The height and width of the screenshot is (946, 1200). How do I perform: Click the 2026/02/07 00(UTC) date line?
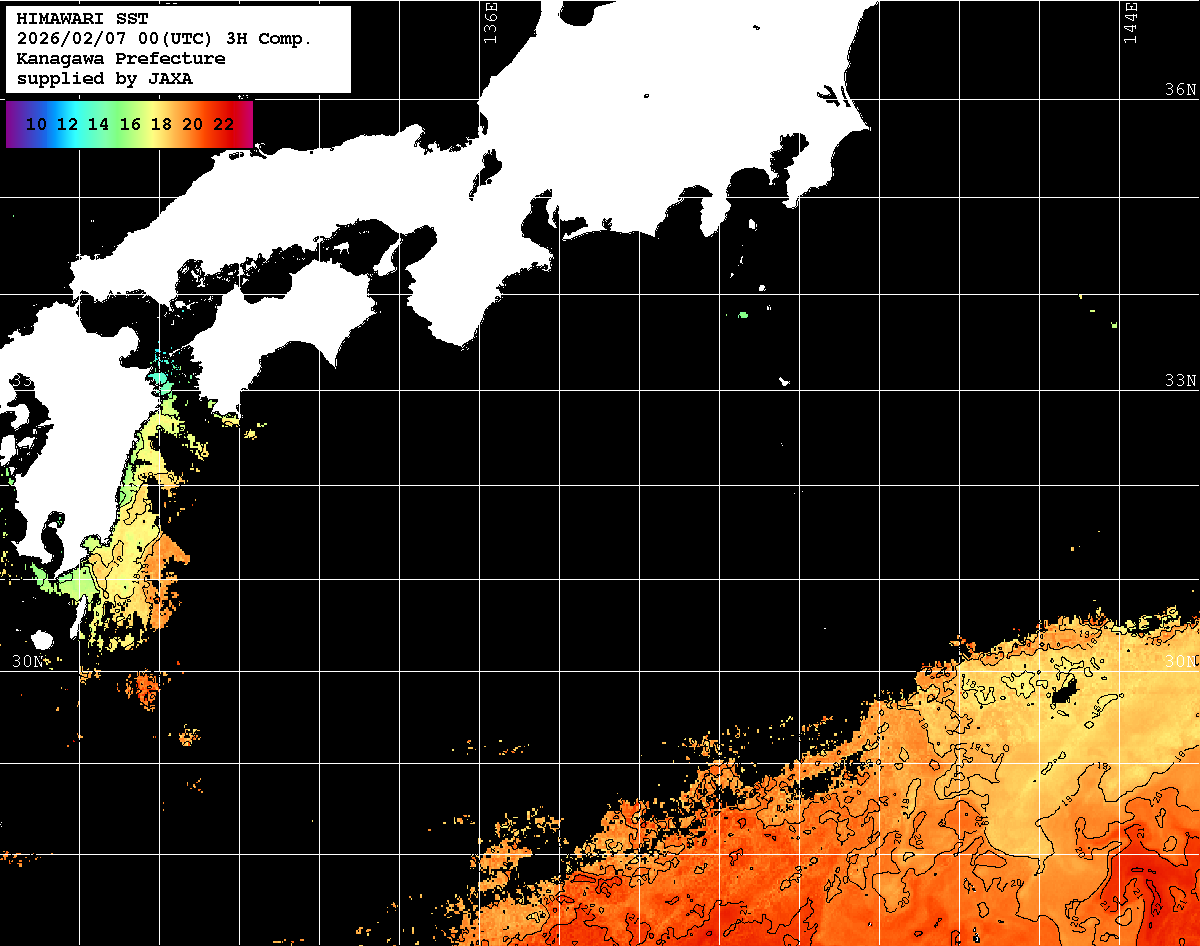click(164, 39)
